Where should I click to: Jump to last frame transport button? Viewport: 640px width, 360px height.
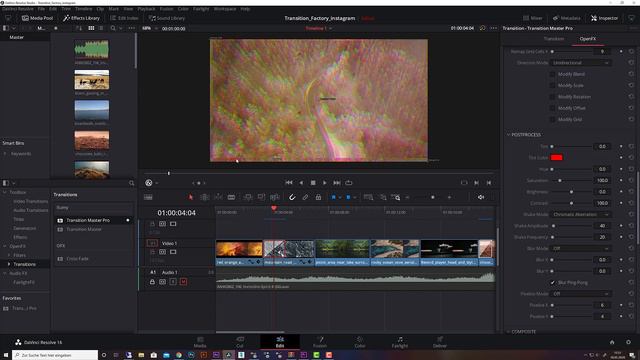[337, 183]
